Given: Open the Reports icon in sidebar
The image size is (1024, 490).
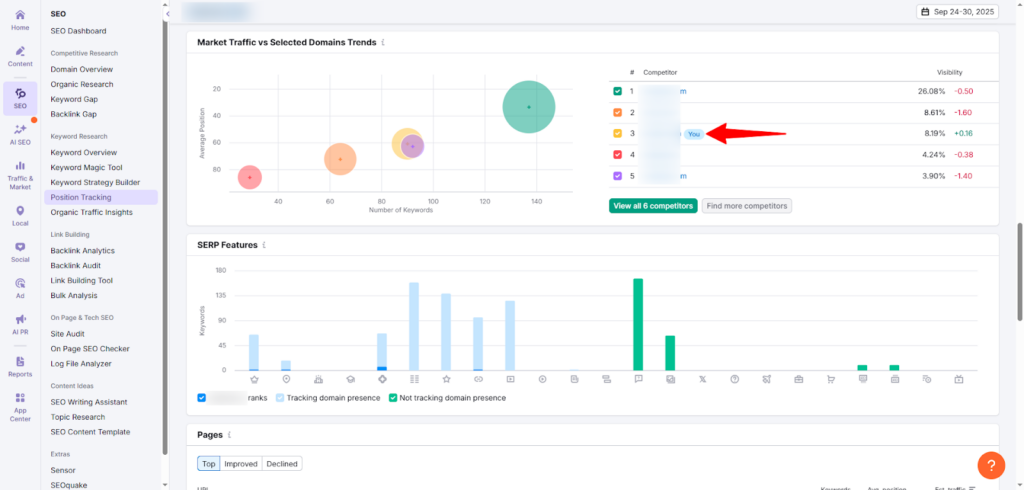Looking at the screenshot, I should click(x=20, y=365).
